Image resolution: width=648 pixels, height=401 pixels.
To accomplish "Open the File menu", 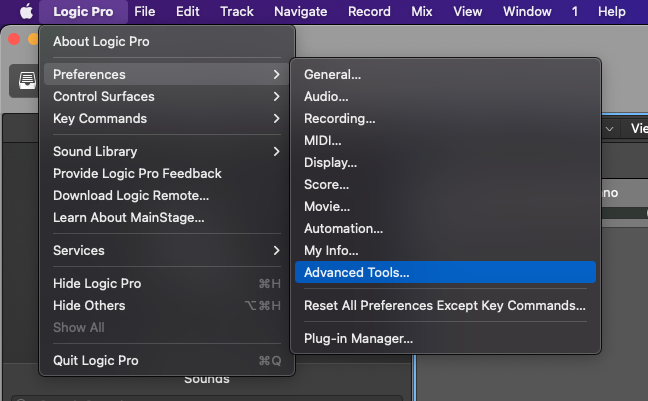I will pos(145,12).
